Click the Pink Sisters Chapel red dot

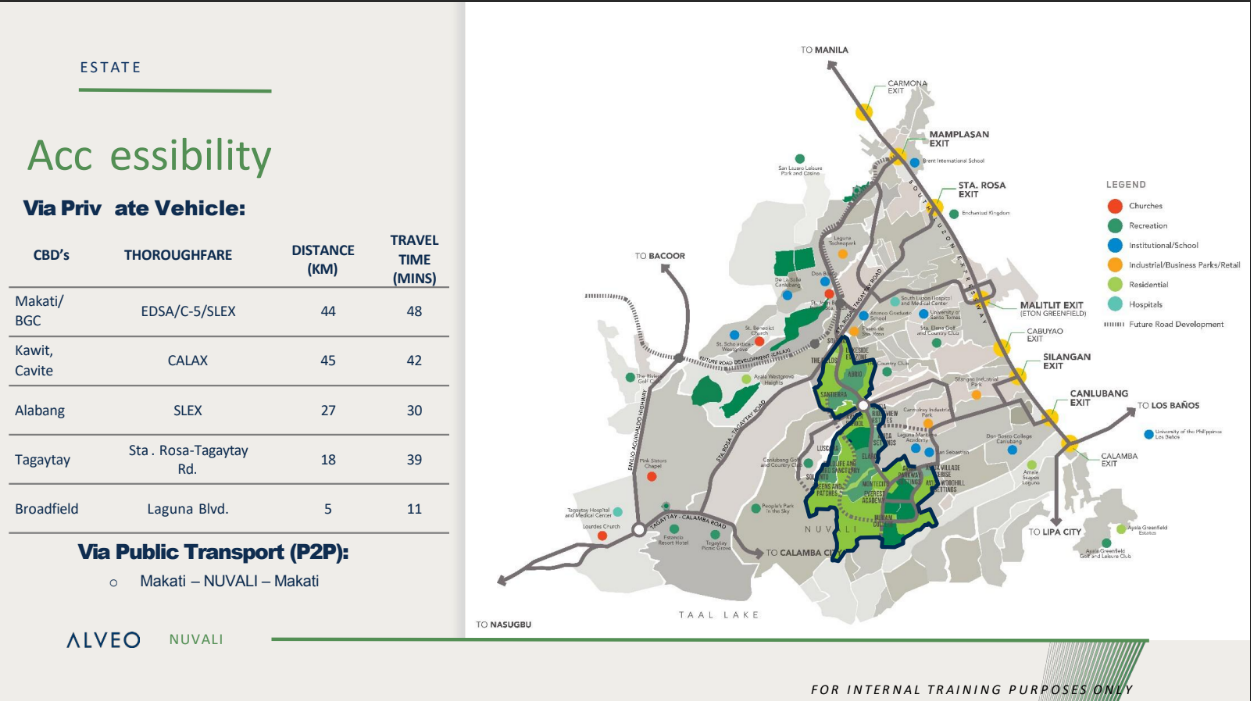click(x=652, y=476)
